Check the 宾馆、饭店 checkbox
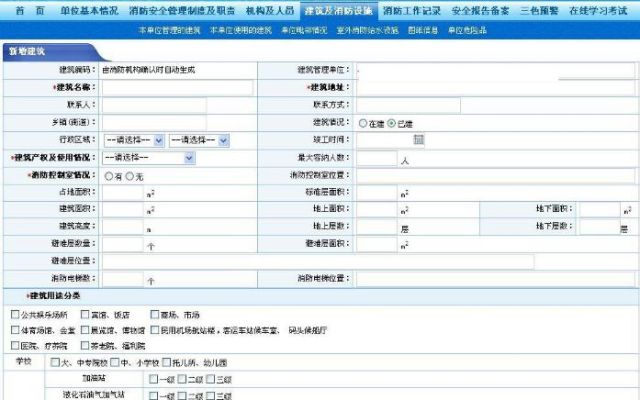 pyautogui.click(x=85, y=314)
